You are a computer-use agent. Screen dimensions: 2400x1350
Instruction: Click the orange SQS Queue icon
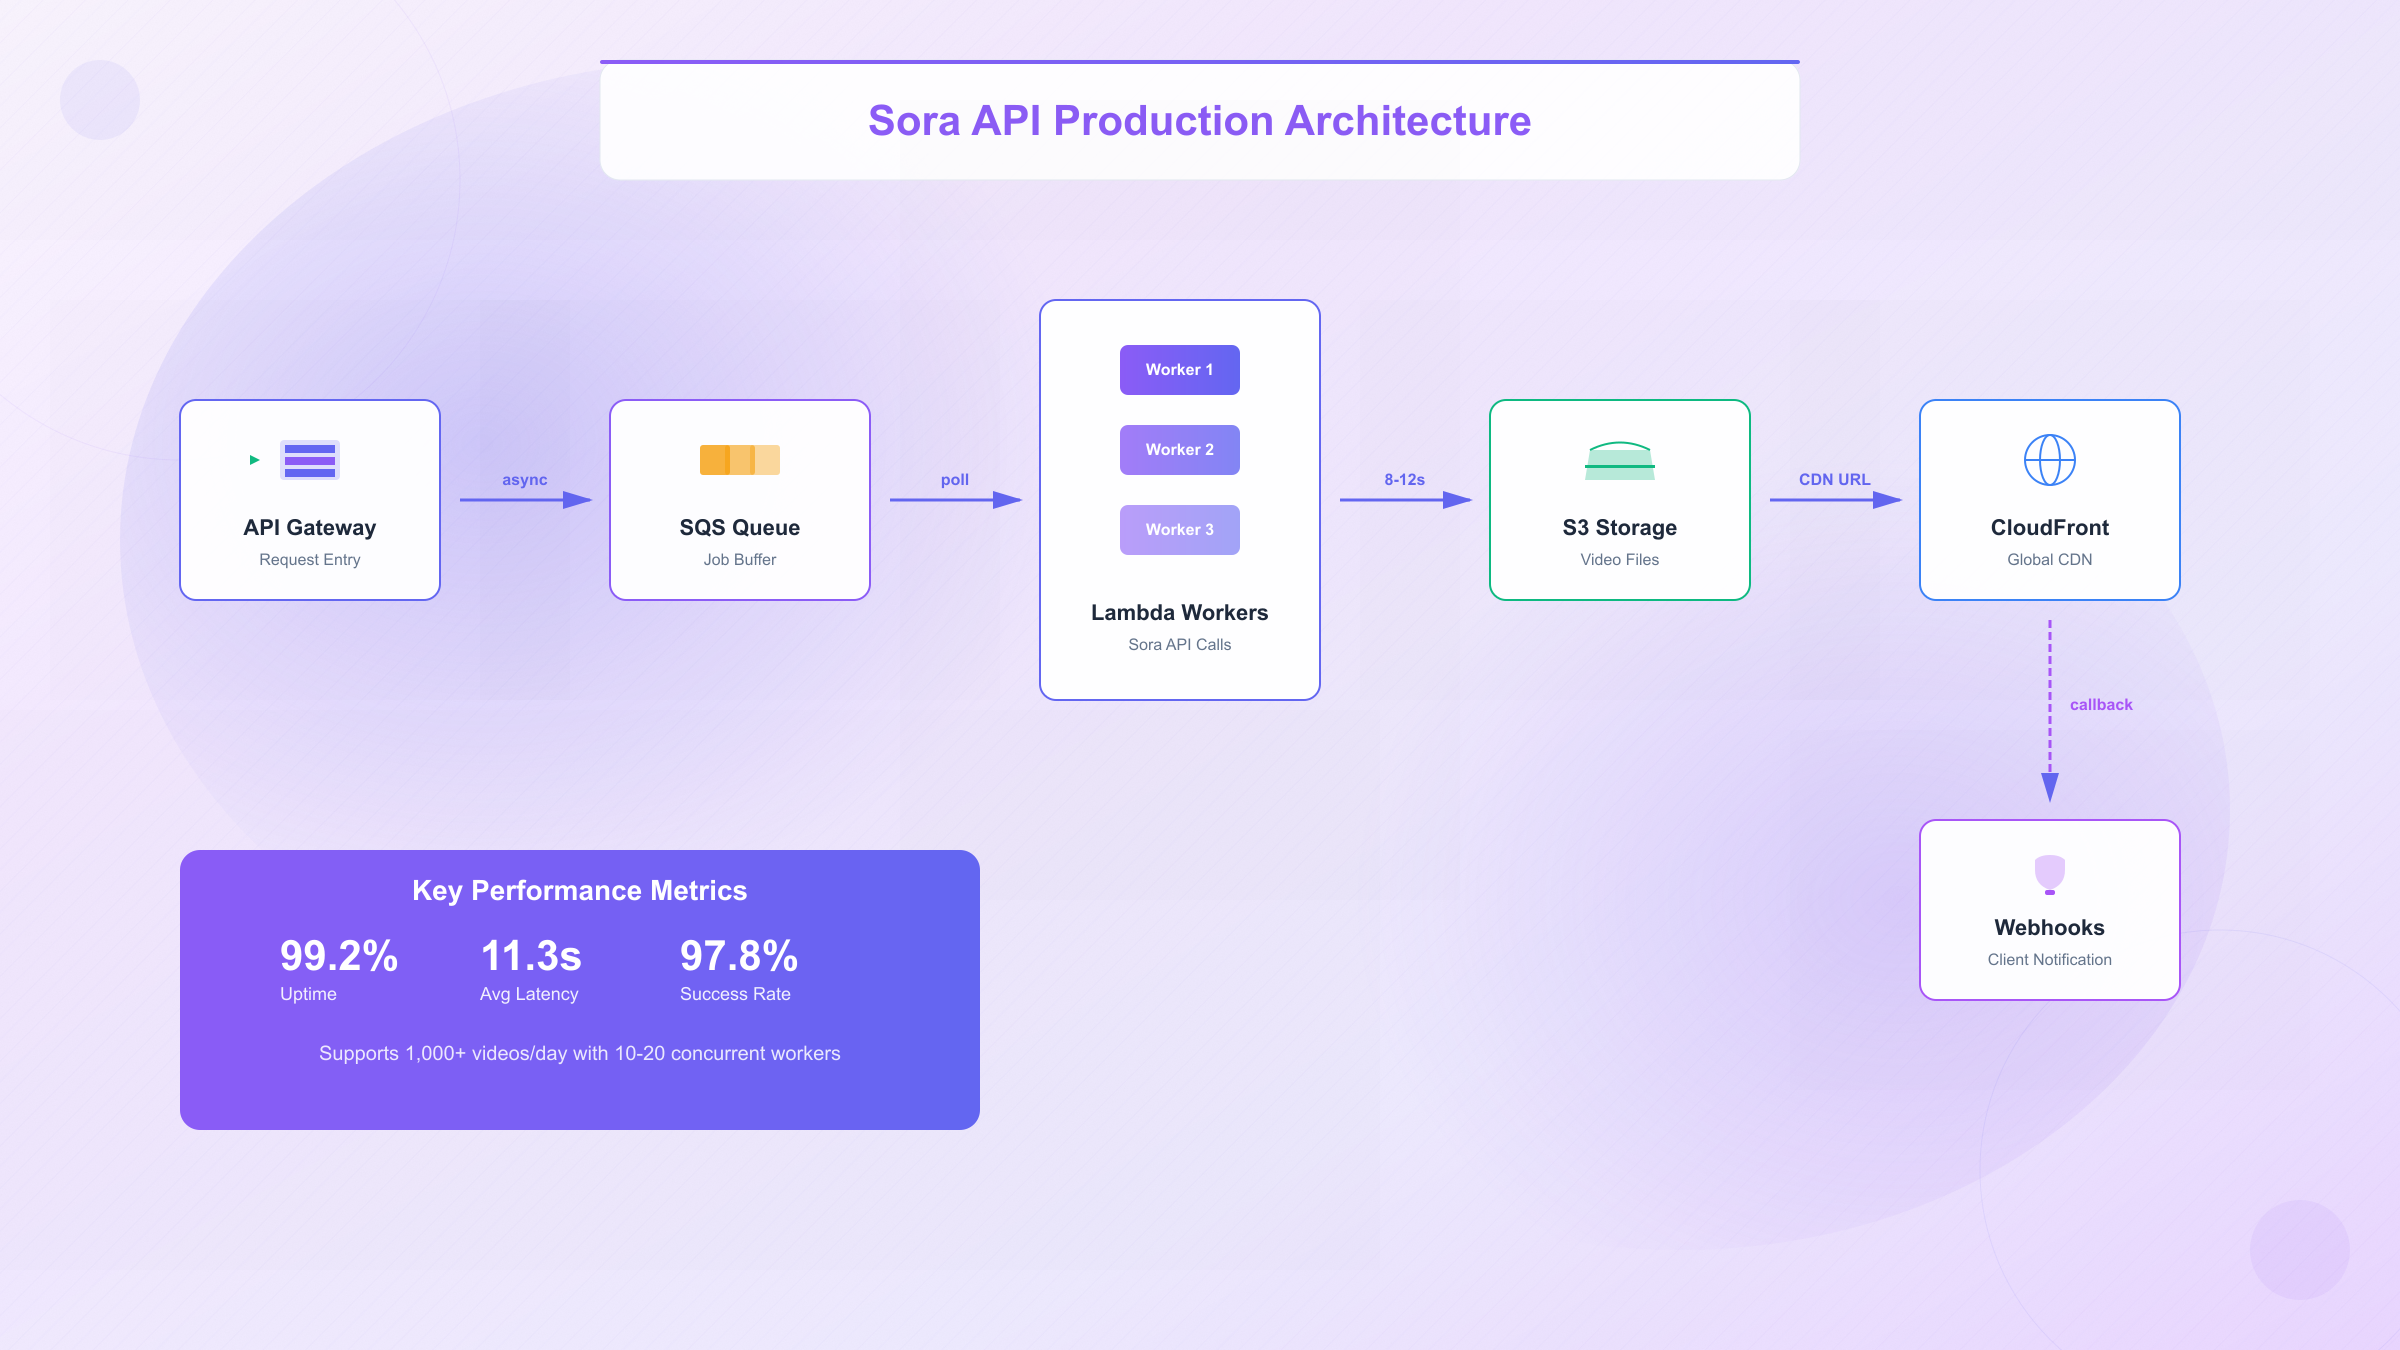tap(739, 460)
